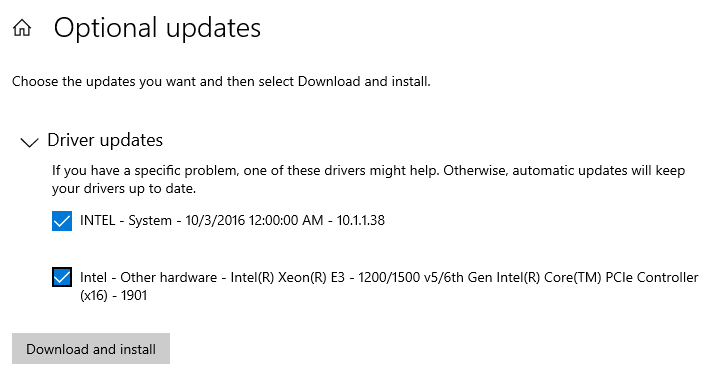Click the Intel Other hardware Xeon label
Screen dimensions: 708x370
point(389,286)
